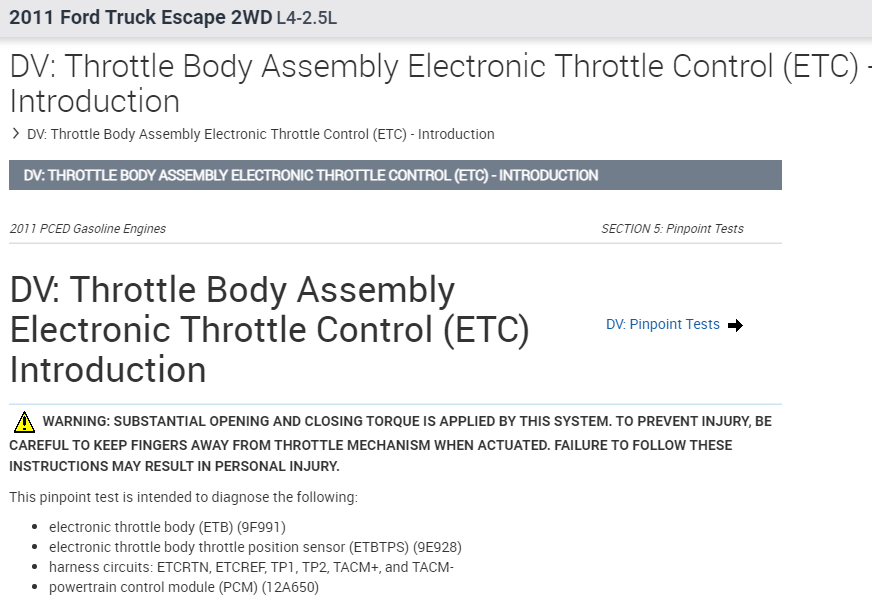Select the harness circuits list item
Viewport: 872px width, 606px height.
[251, 567]
